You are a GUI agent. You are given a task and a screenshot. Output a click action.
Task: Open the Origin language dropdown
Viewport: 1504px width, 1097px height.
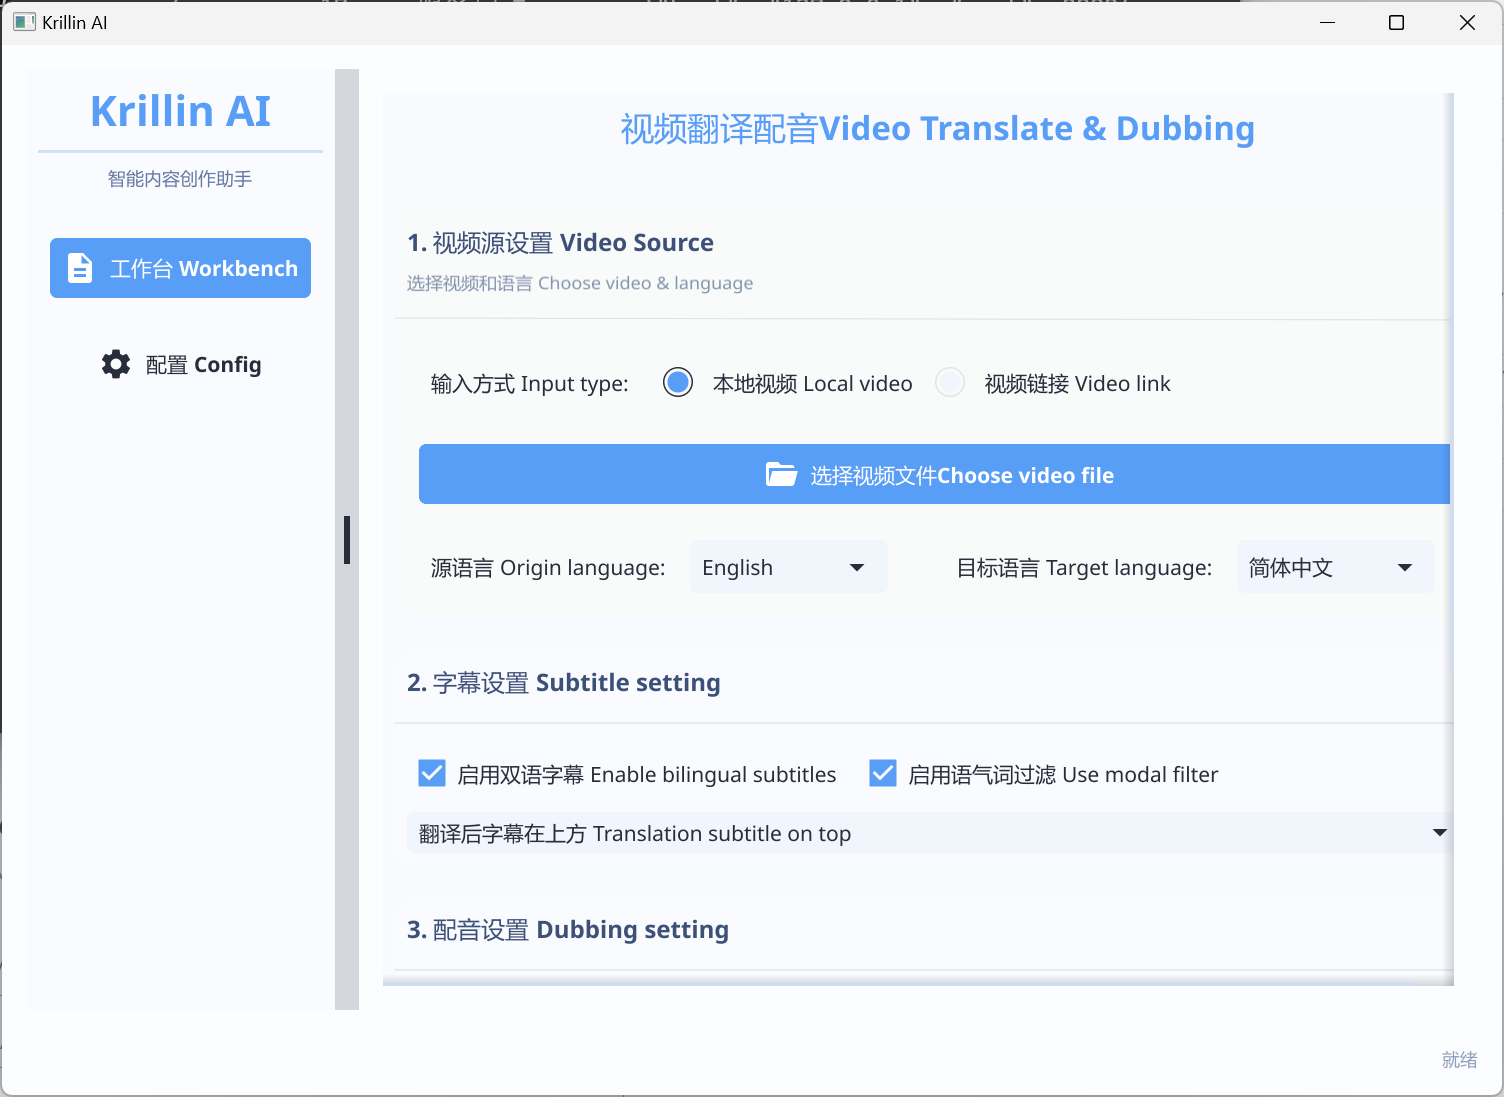(x=788, y=567)
